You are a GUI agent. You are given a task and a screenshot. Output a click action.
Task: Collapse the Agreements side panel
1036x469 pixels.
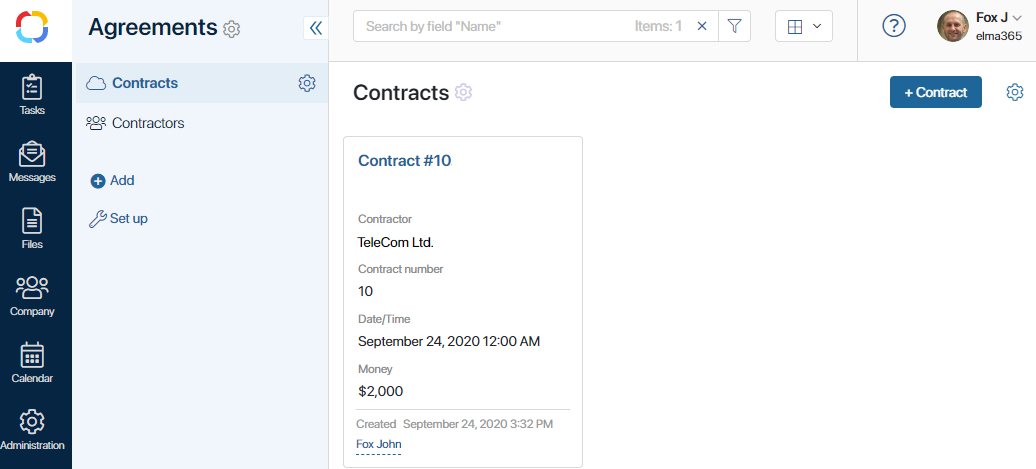[x=316, y=28]
